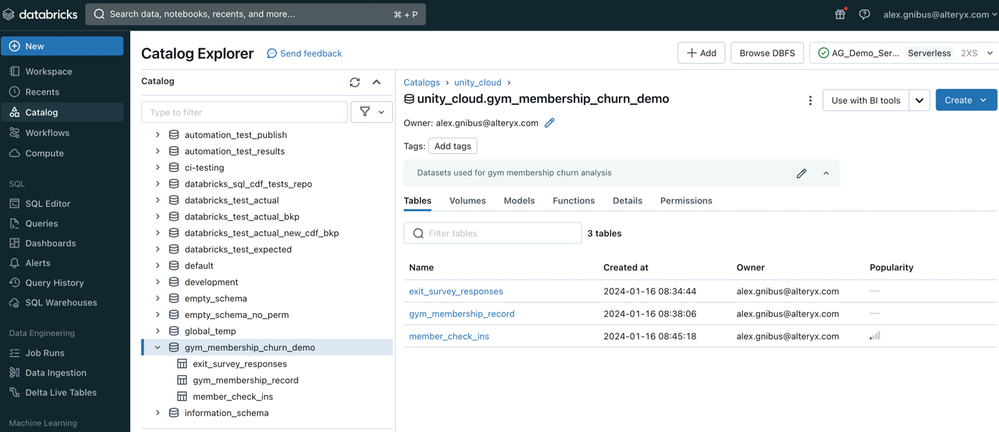The height and width of the screenshot is (432, 999).
Task: Switch to the Models tab
Action: (519, 201)
